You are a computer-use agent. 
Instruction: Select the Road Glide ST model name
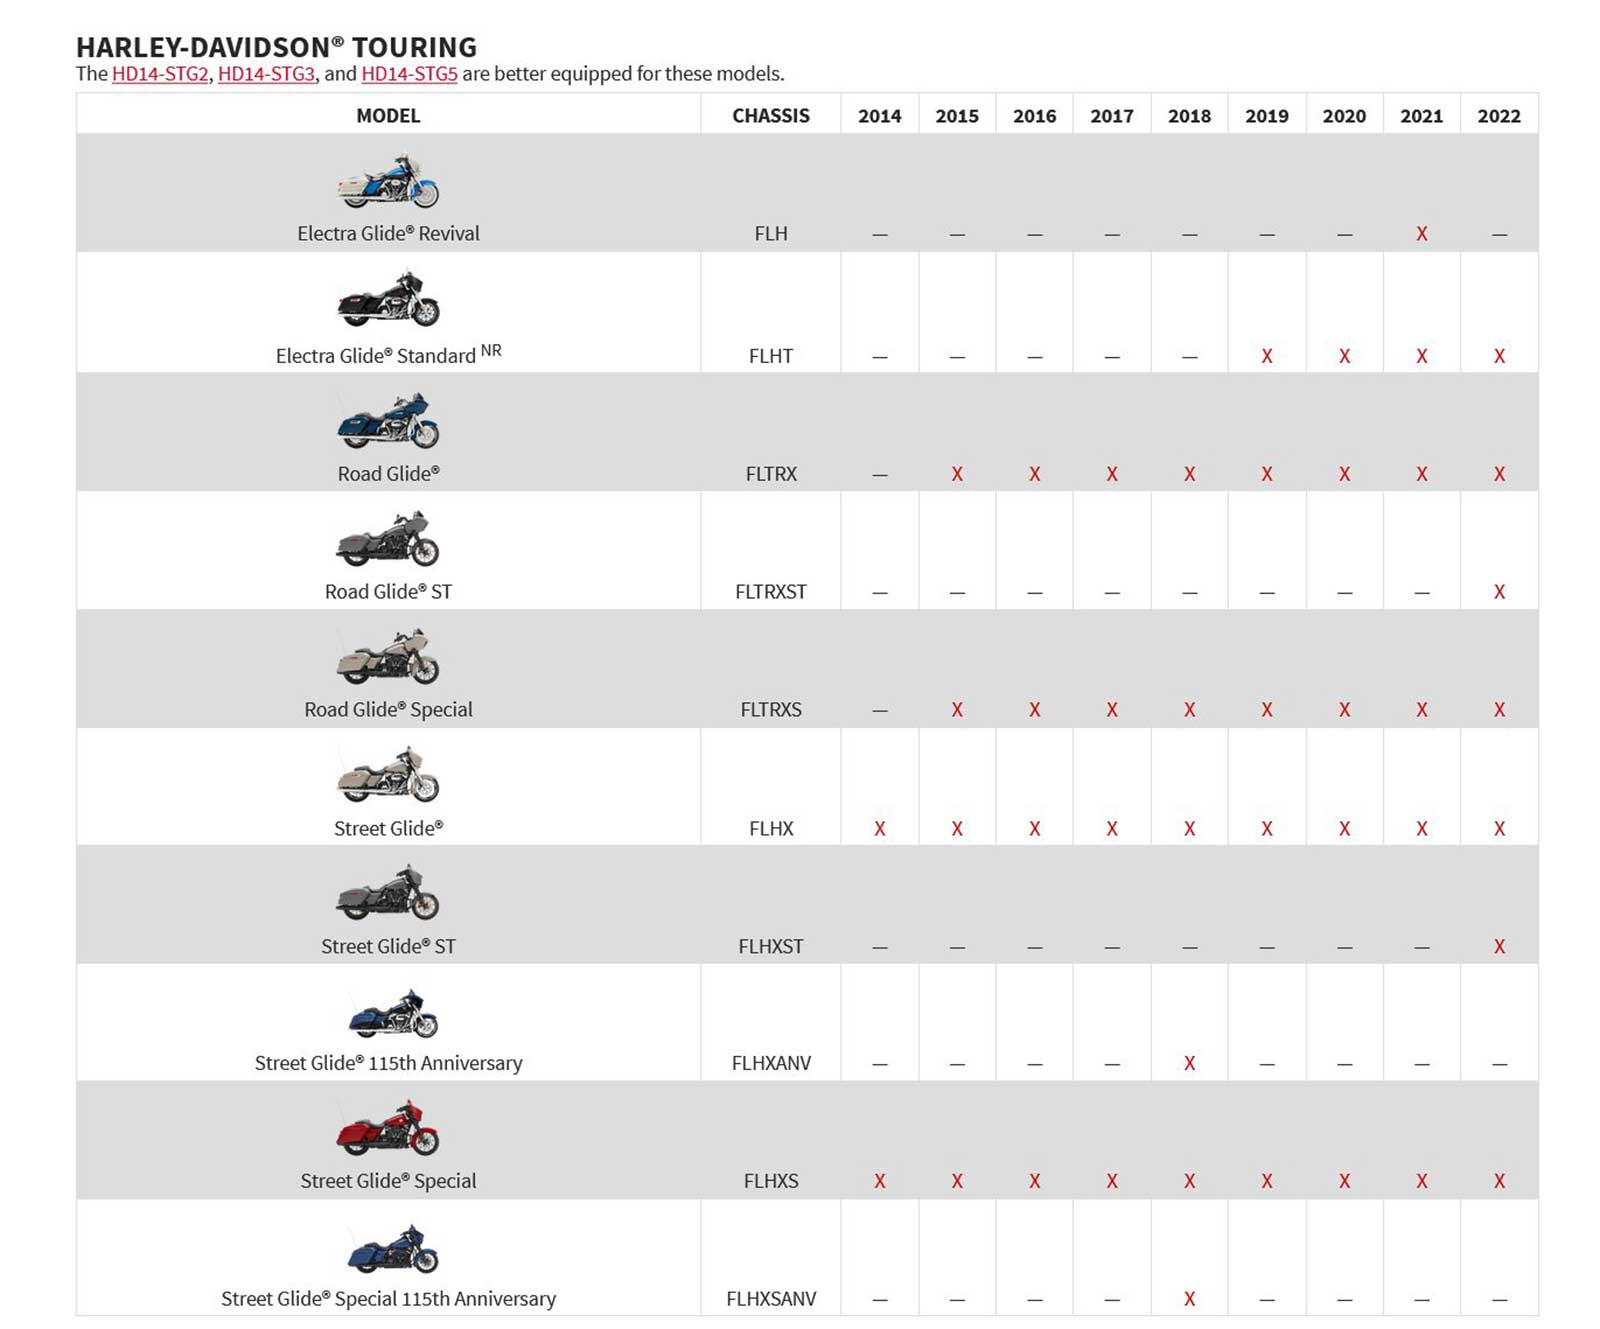tap(388, 591)
